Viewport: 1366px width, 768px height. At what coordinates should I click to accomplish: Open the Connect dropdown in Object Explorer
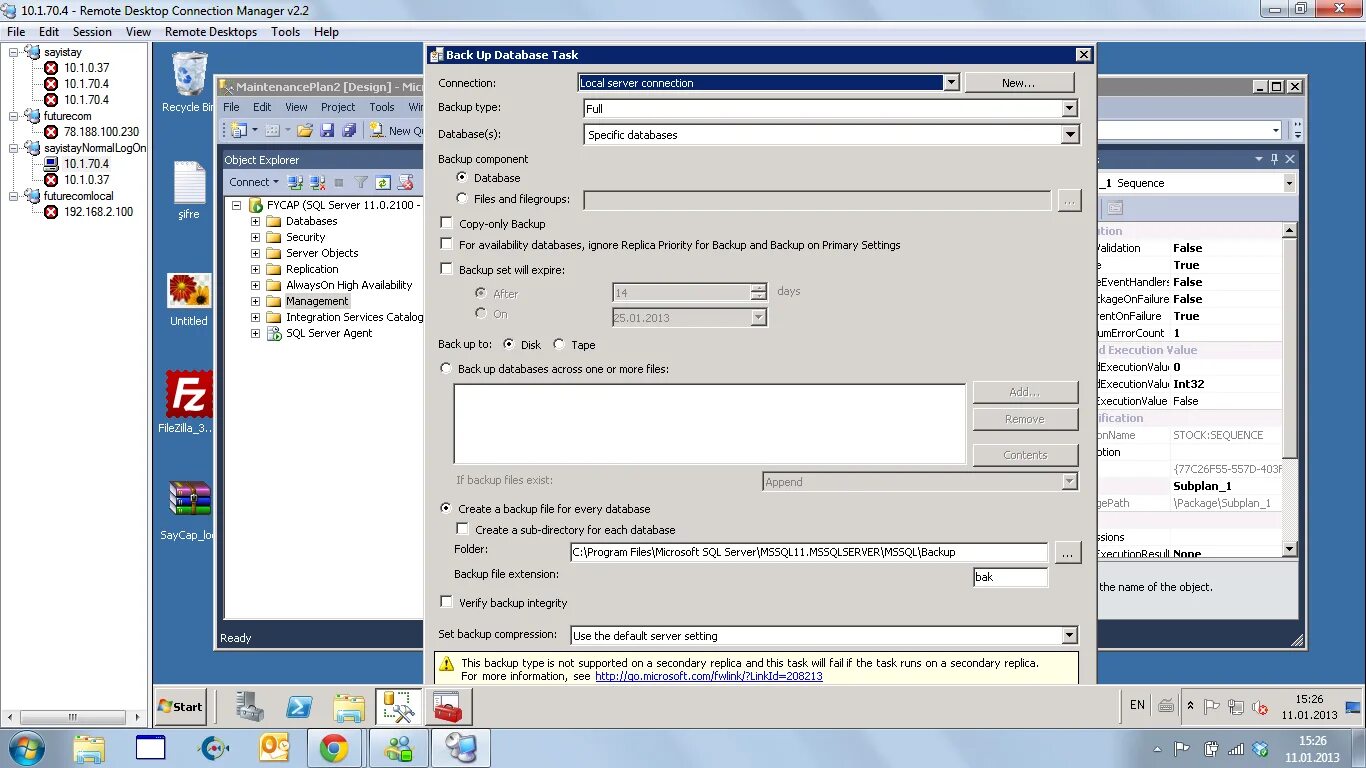(254, 182)
